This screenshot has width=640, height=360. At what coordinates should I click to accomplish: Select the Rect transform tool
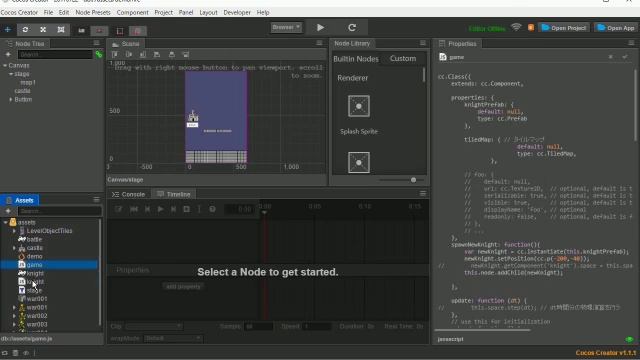pyautogui.click(x=61, y=29)
